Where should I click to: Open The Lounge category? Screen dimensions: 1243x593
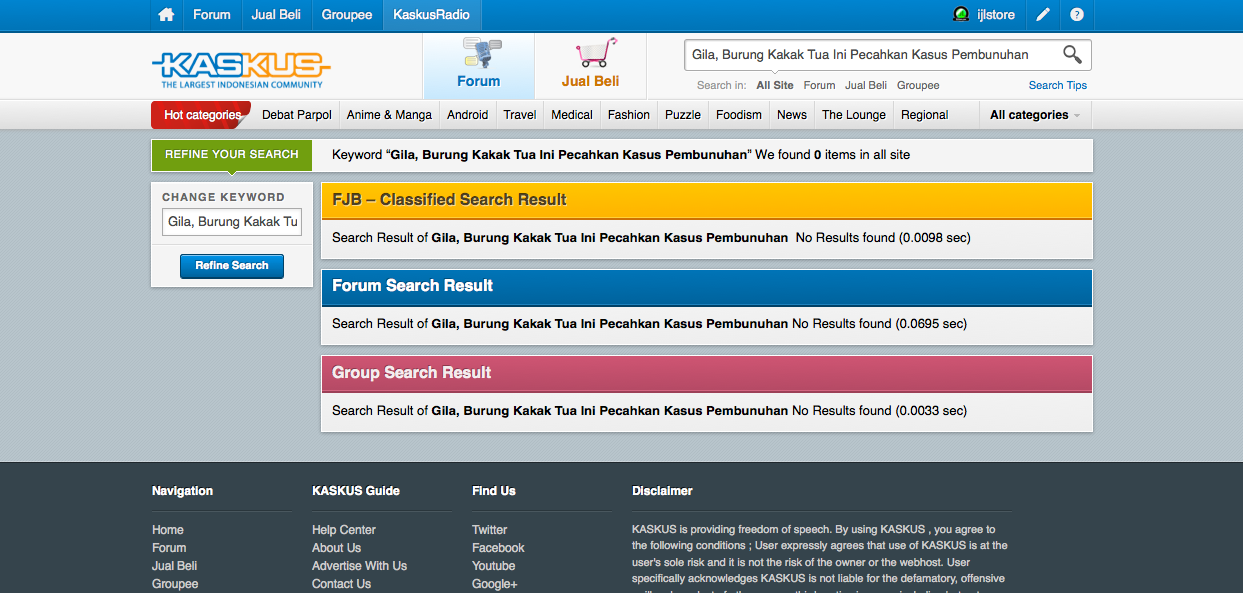click(x=854, y=115)
